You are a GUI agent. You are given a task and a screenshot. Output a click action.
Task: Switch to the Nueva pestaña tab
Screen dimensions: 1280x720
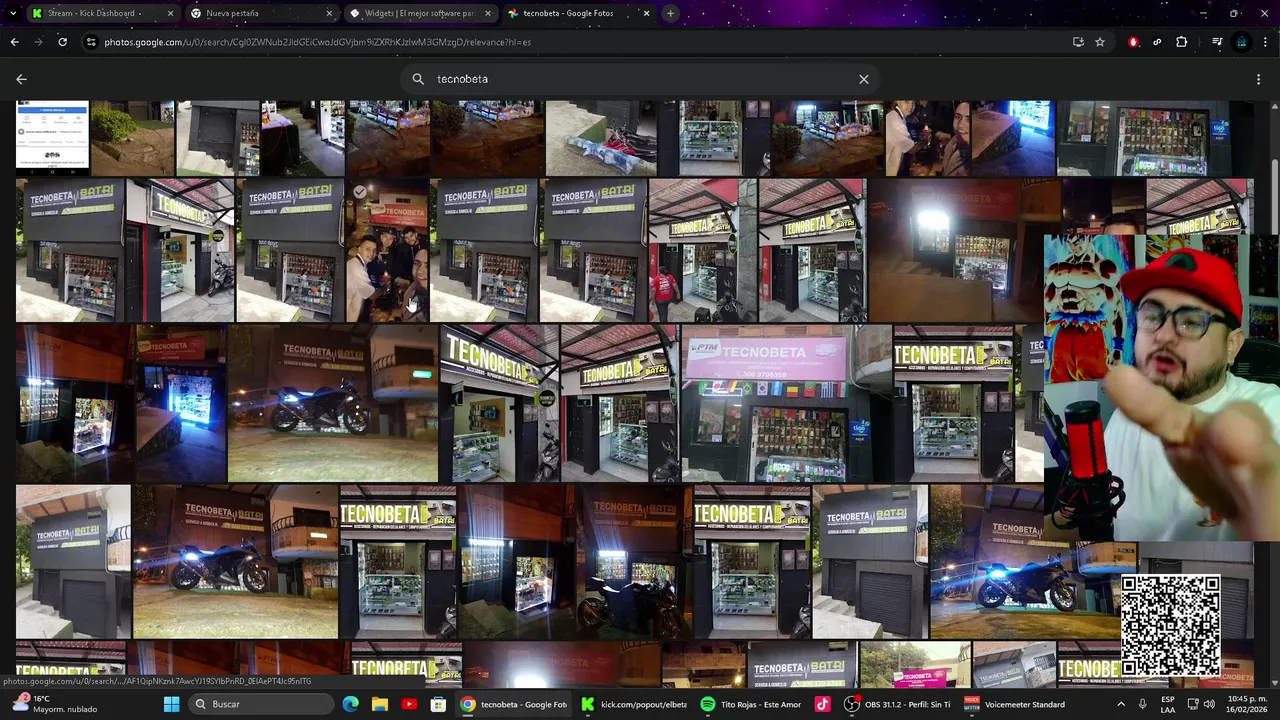pyautogui.click(x=260, y=13)
